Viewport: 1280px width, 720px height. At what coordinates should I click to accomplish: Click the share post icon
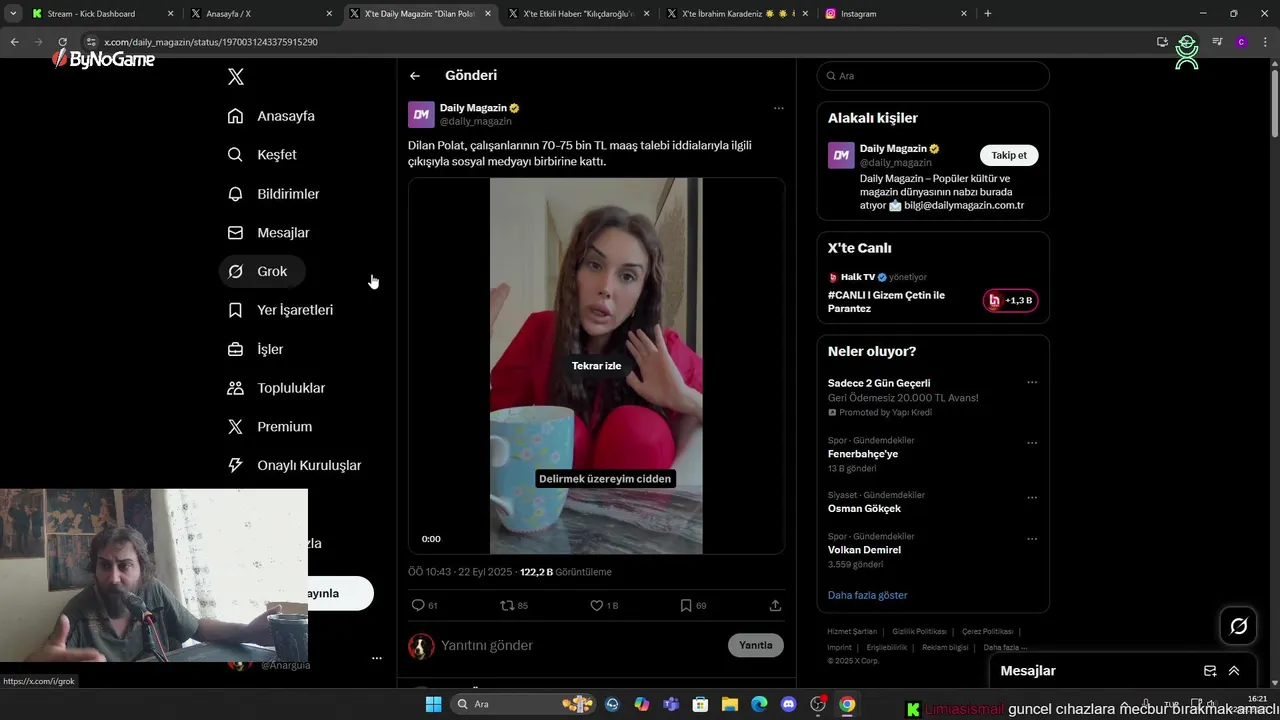click(x=775, y=605)
